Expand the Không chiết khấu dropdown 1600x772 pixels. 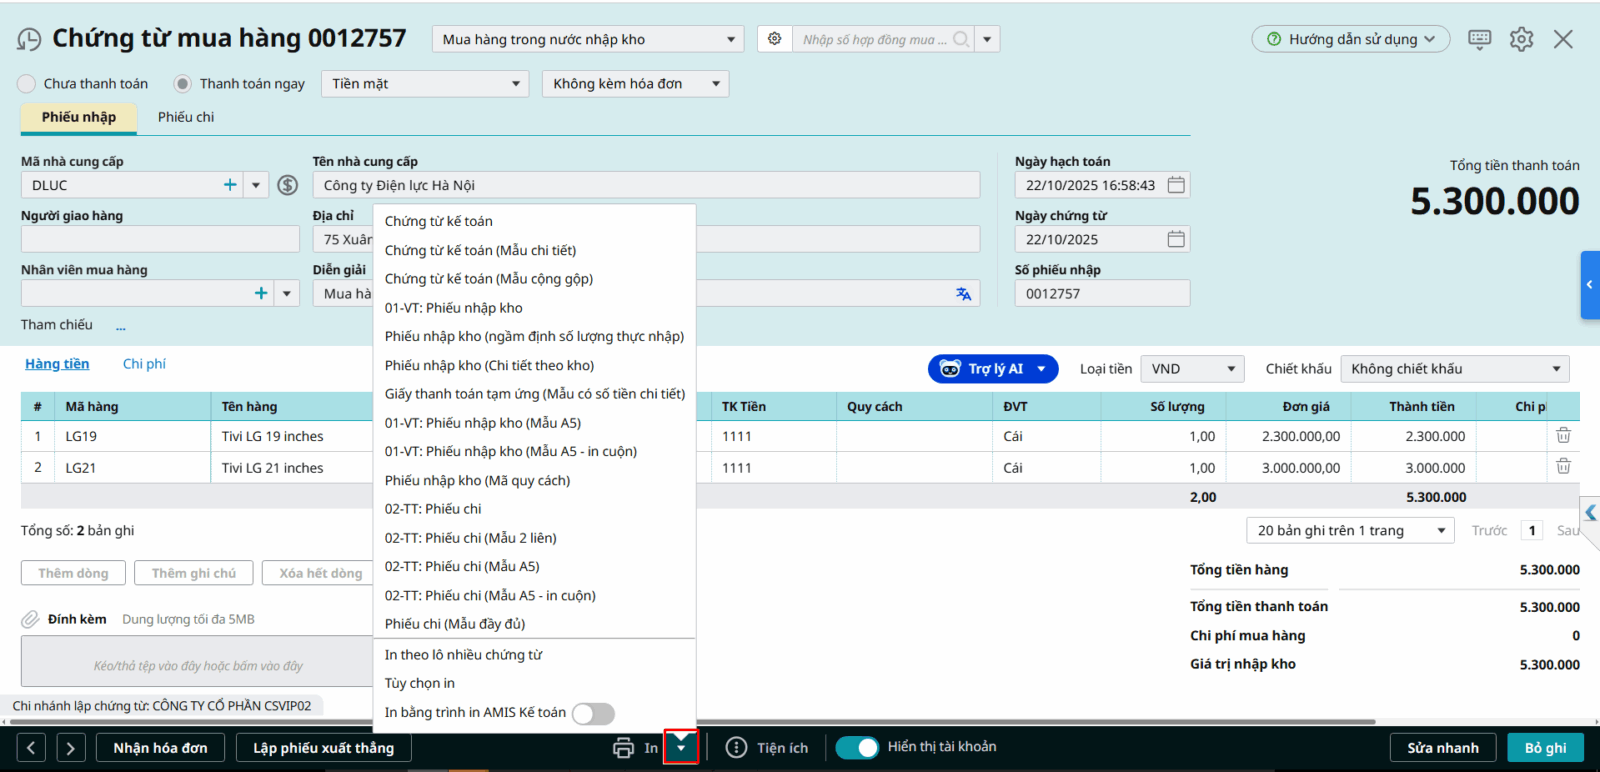tap(1454, 369)
